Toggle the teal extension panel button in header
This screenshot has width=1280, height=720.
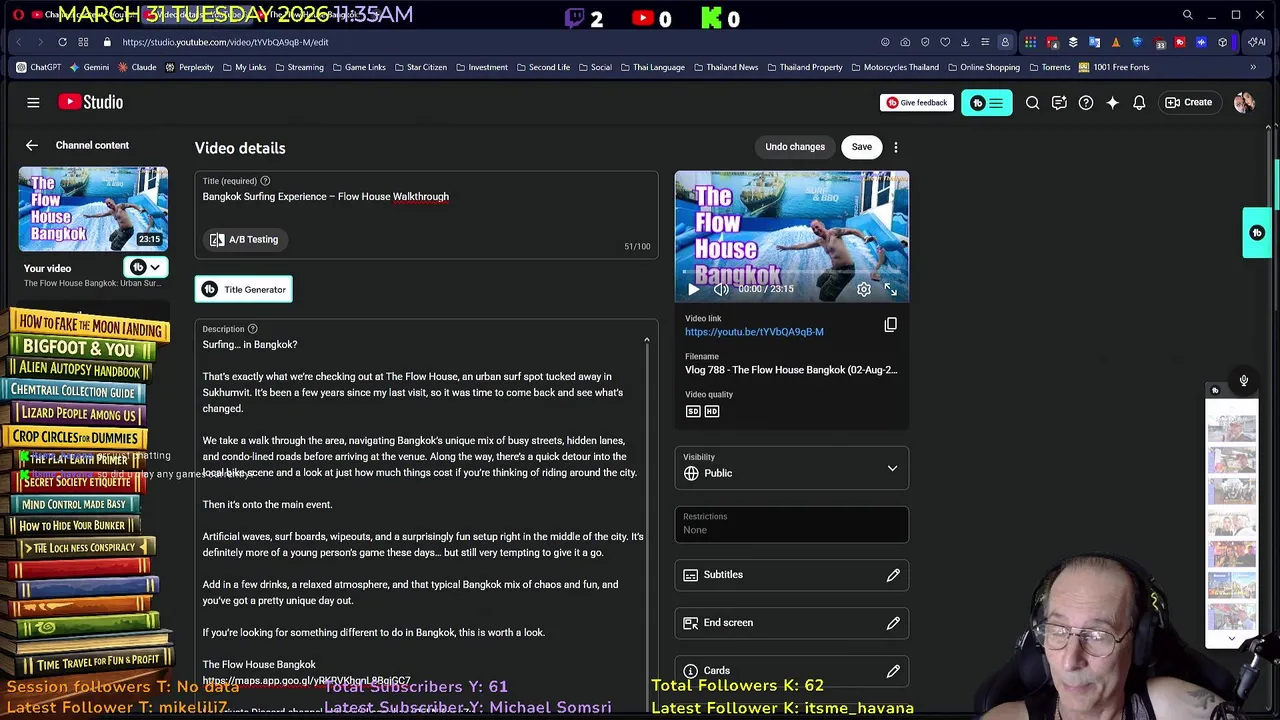point(986,102)
